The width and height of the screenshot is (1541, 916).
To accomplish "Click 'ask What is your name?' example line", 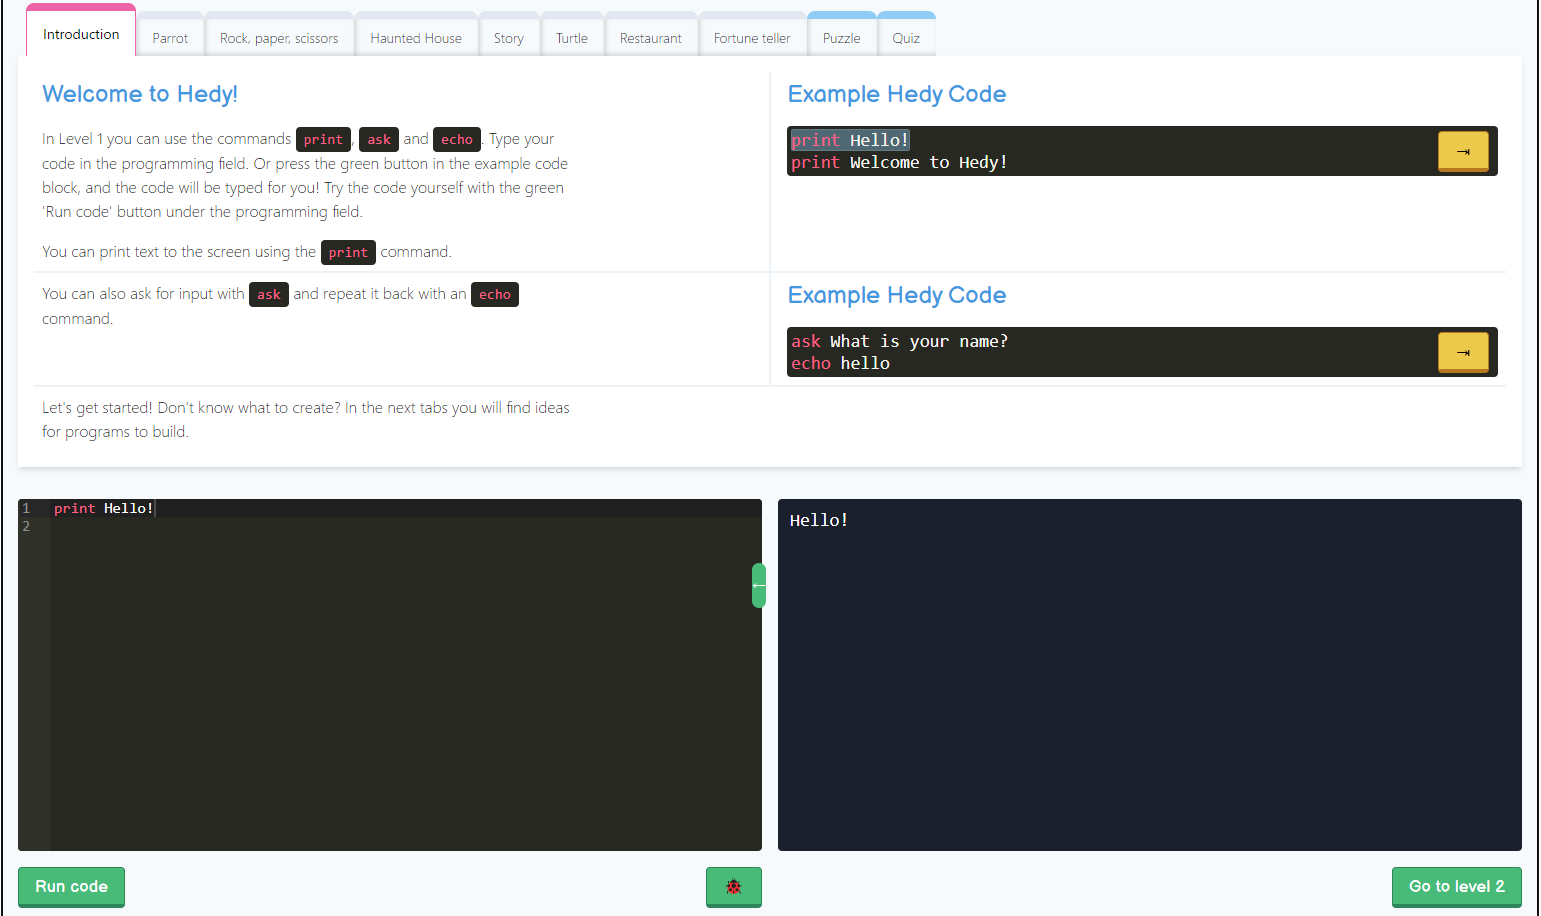I will pyautogui.click(x=899, y=341).
